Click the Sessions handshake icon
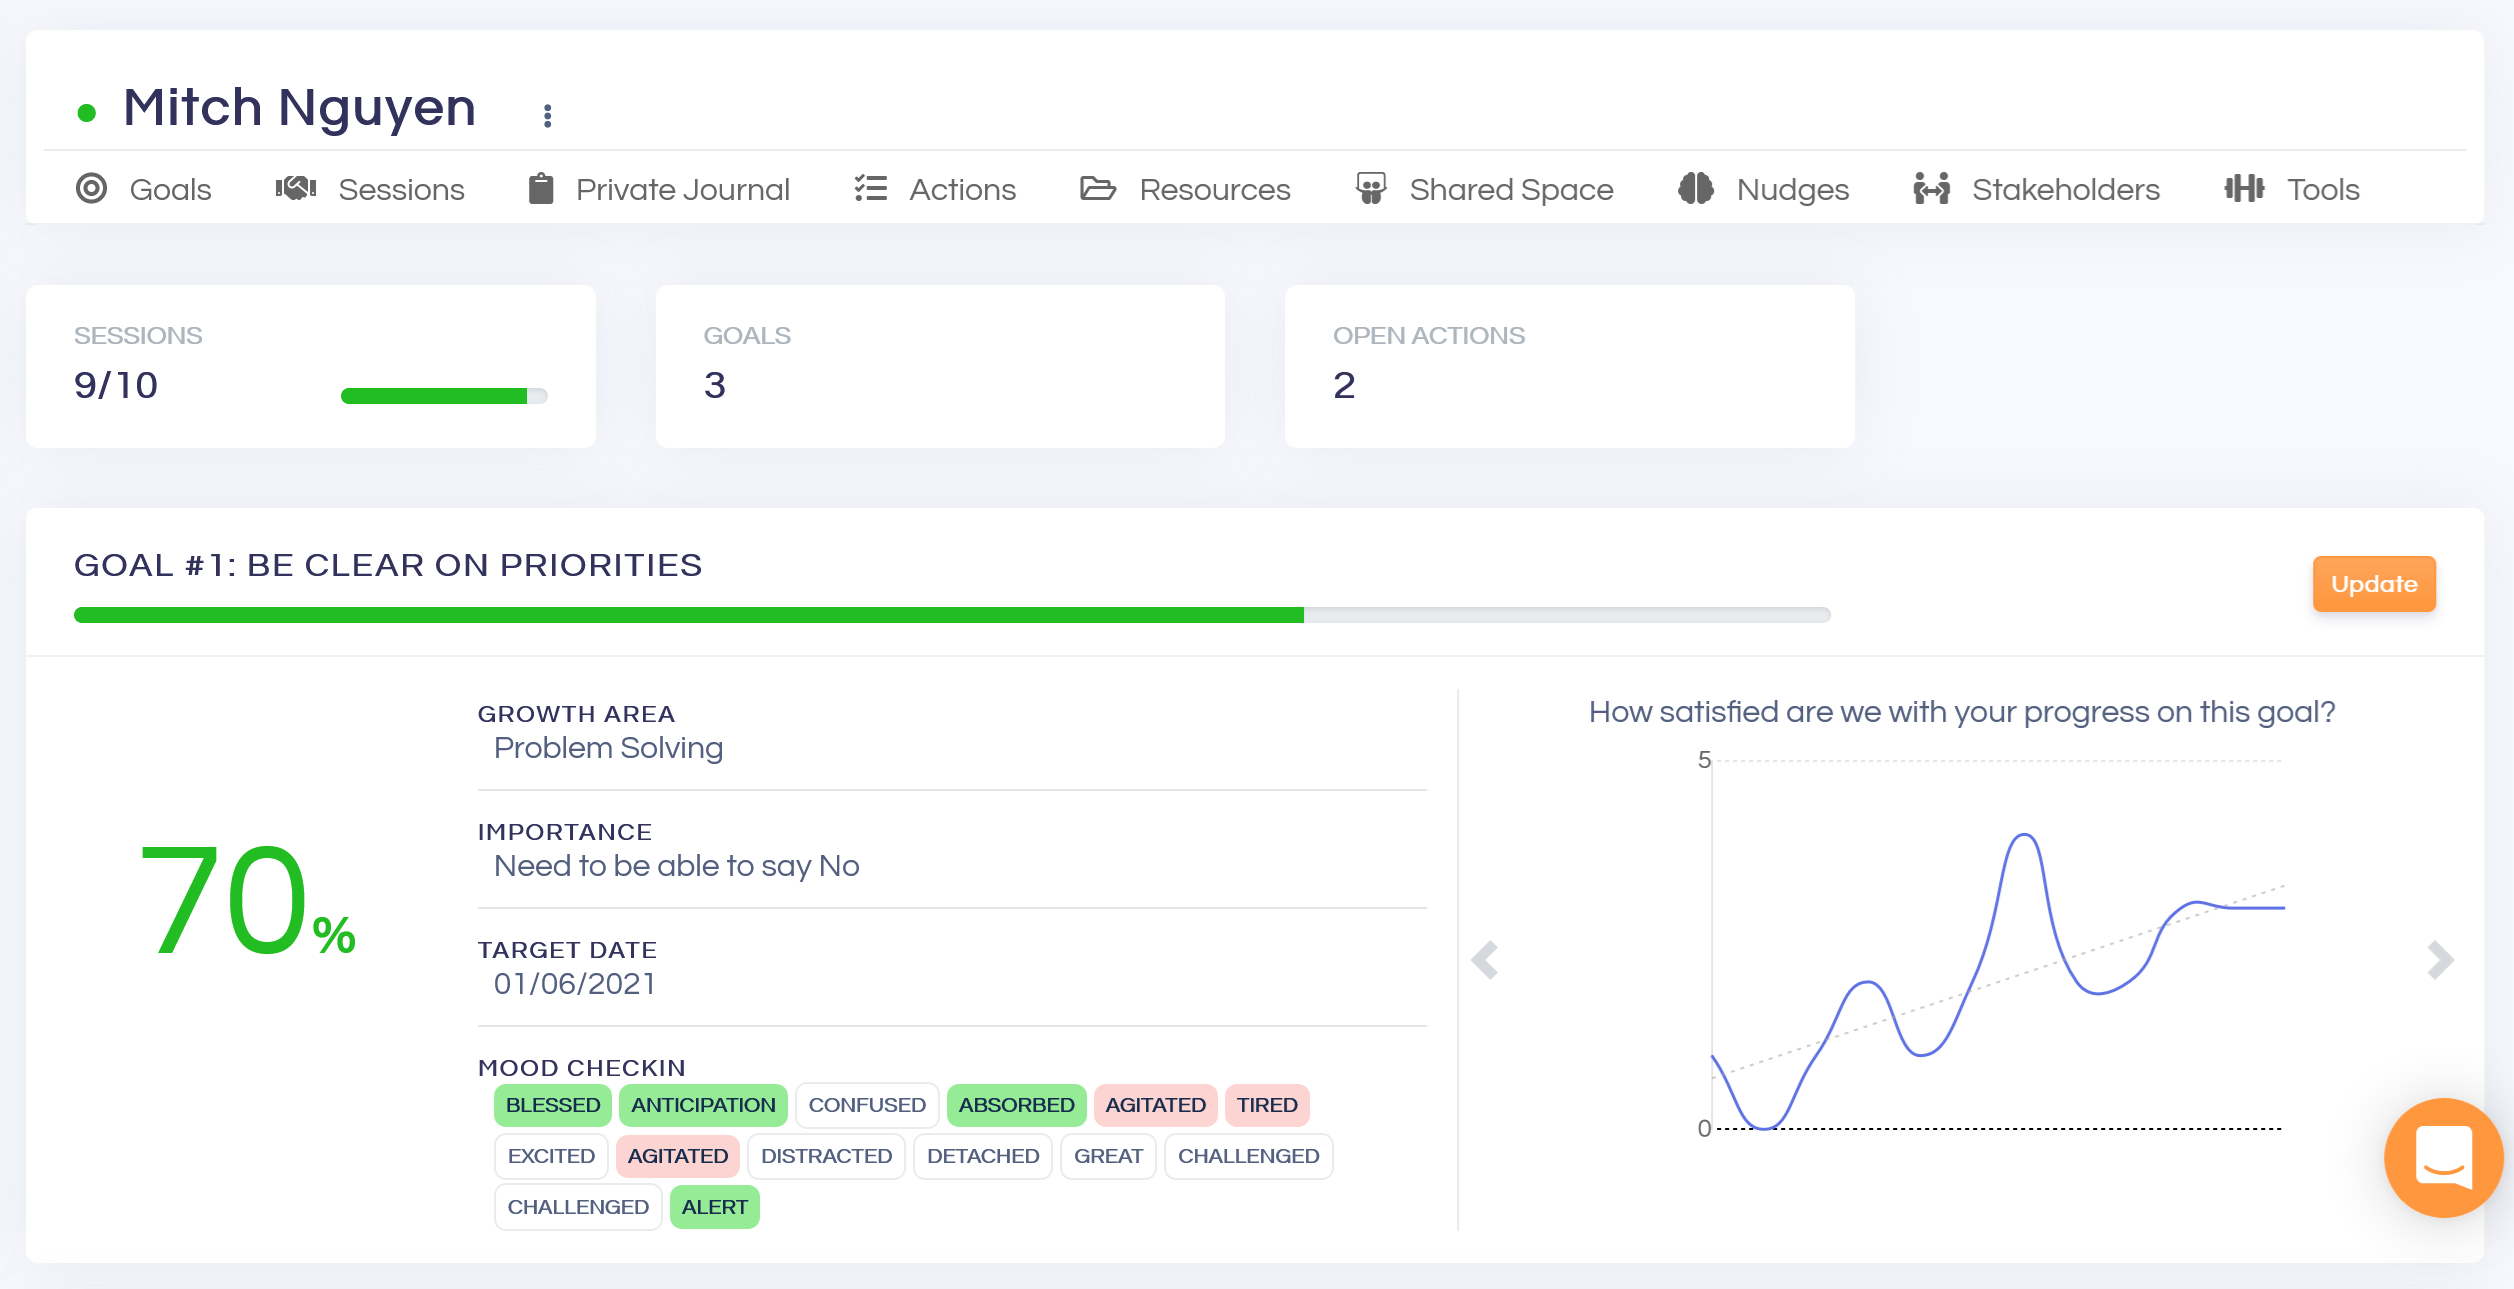The image size is (2514, 1289). pyautogui.click(x=296, y=188)
